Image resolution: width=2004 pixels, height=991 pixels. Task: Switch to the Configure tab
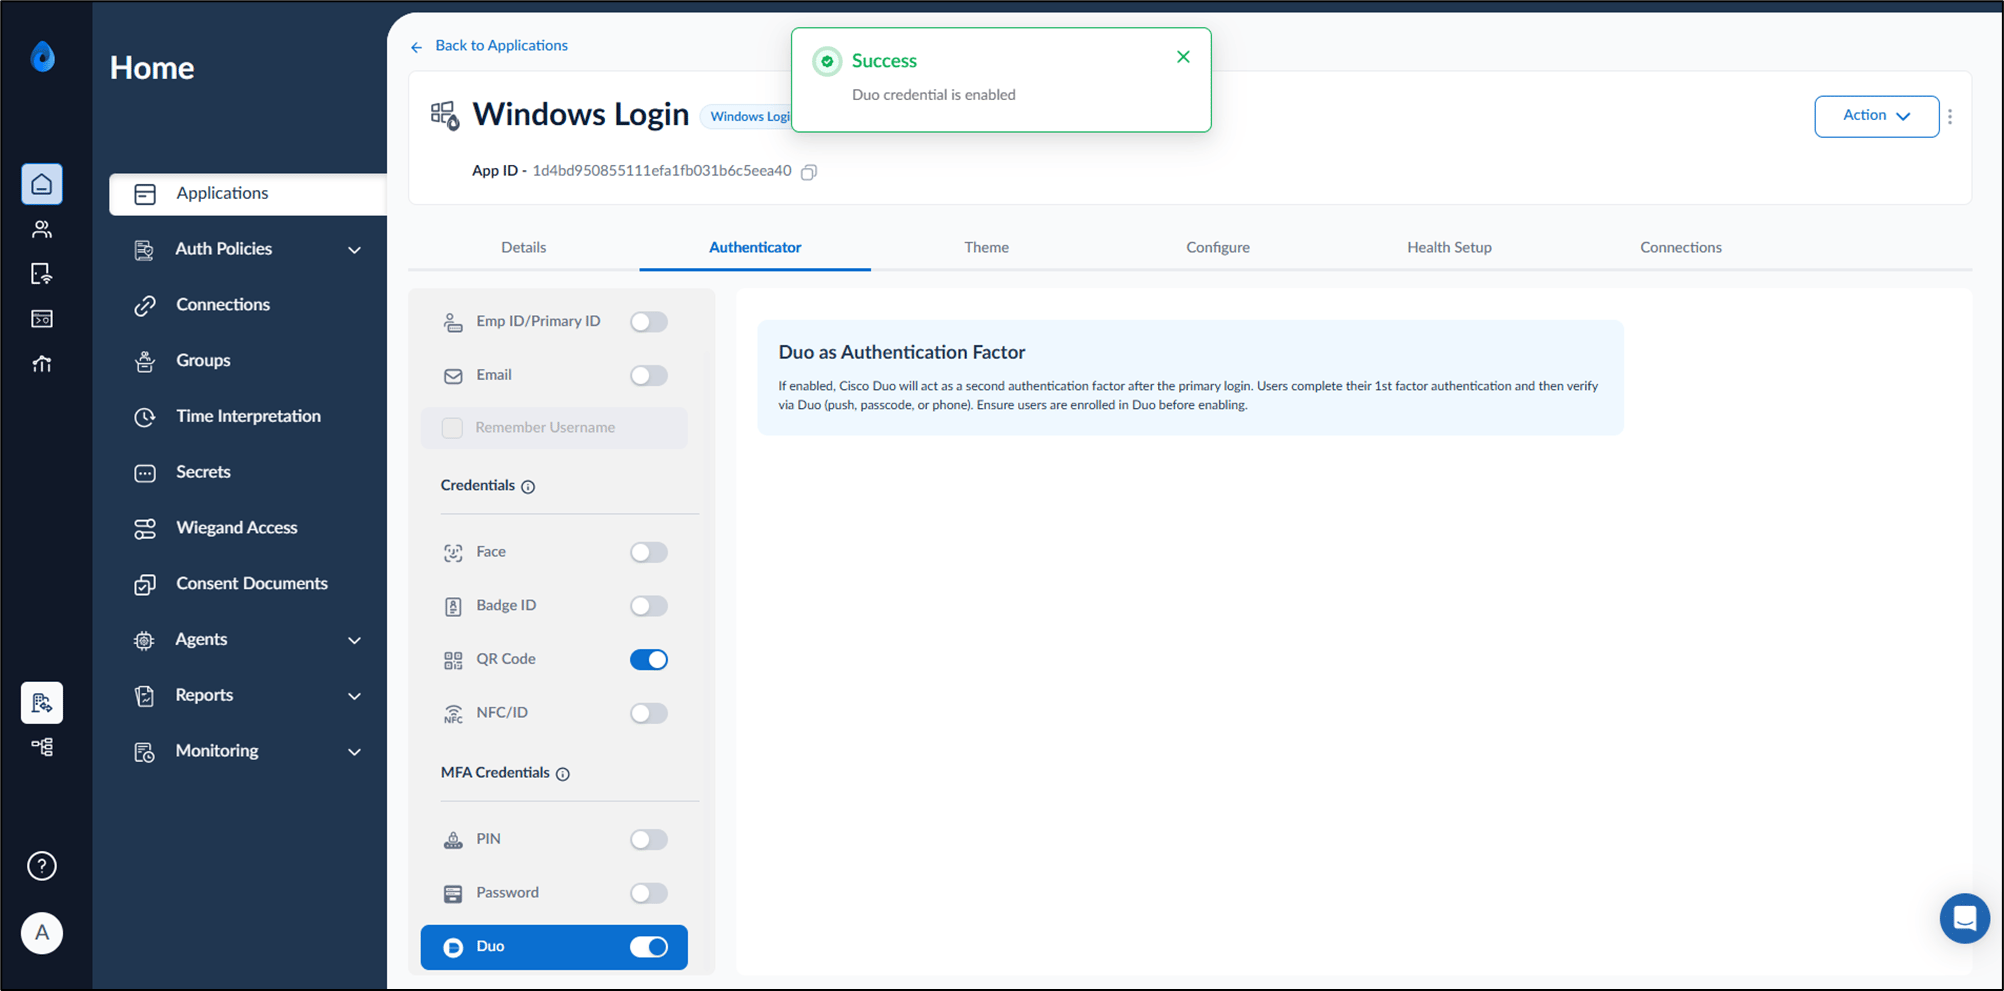(x=1218, y=247)
